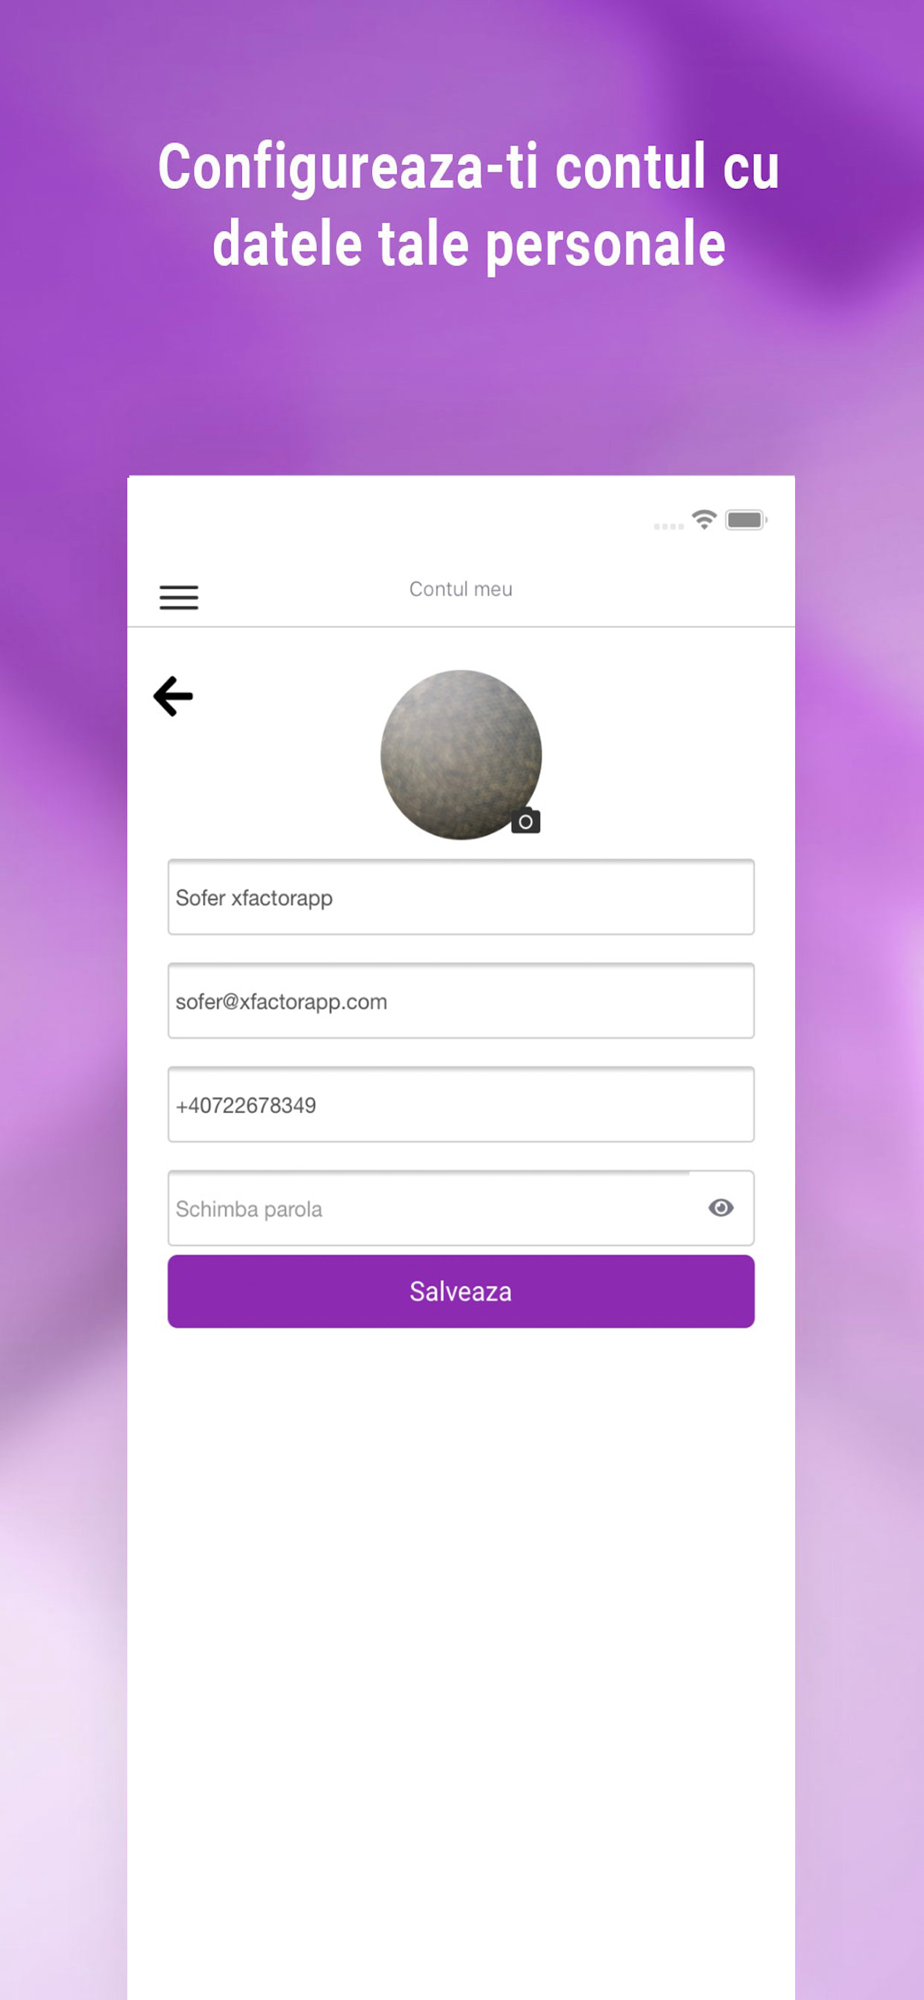Select the sofer@xfactorapp.com email field
924x2000 pixels.
(x=461, y=1001)
